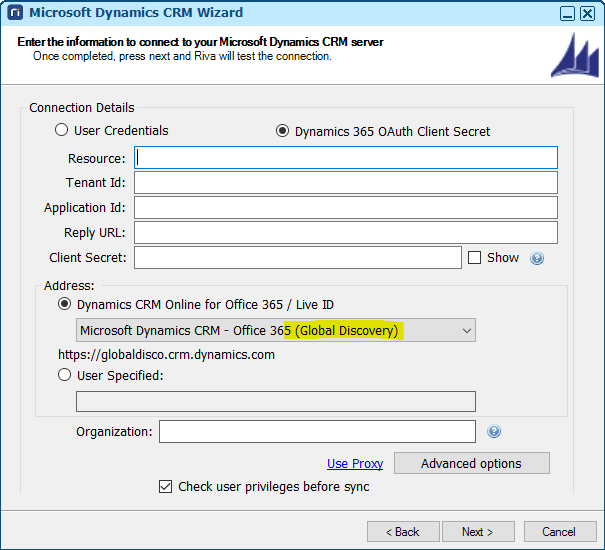605x550 pixels.
Task: Select the User Credentials radio option
Action: click(62, 130)
